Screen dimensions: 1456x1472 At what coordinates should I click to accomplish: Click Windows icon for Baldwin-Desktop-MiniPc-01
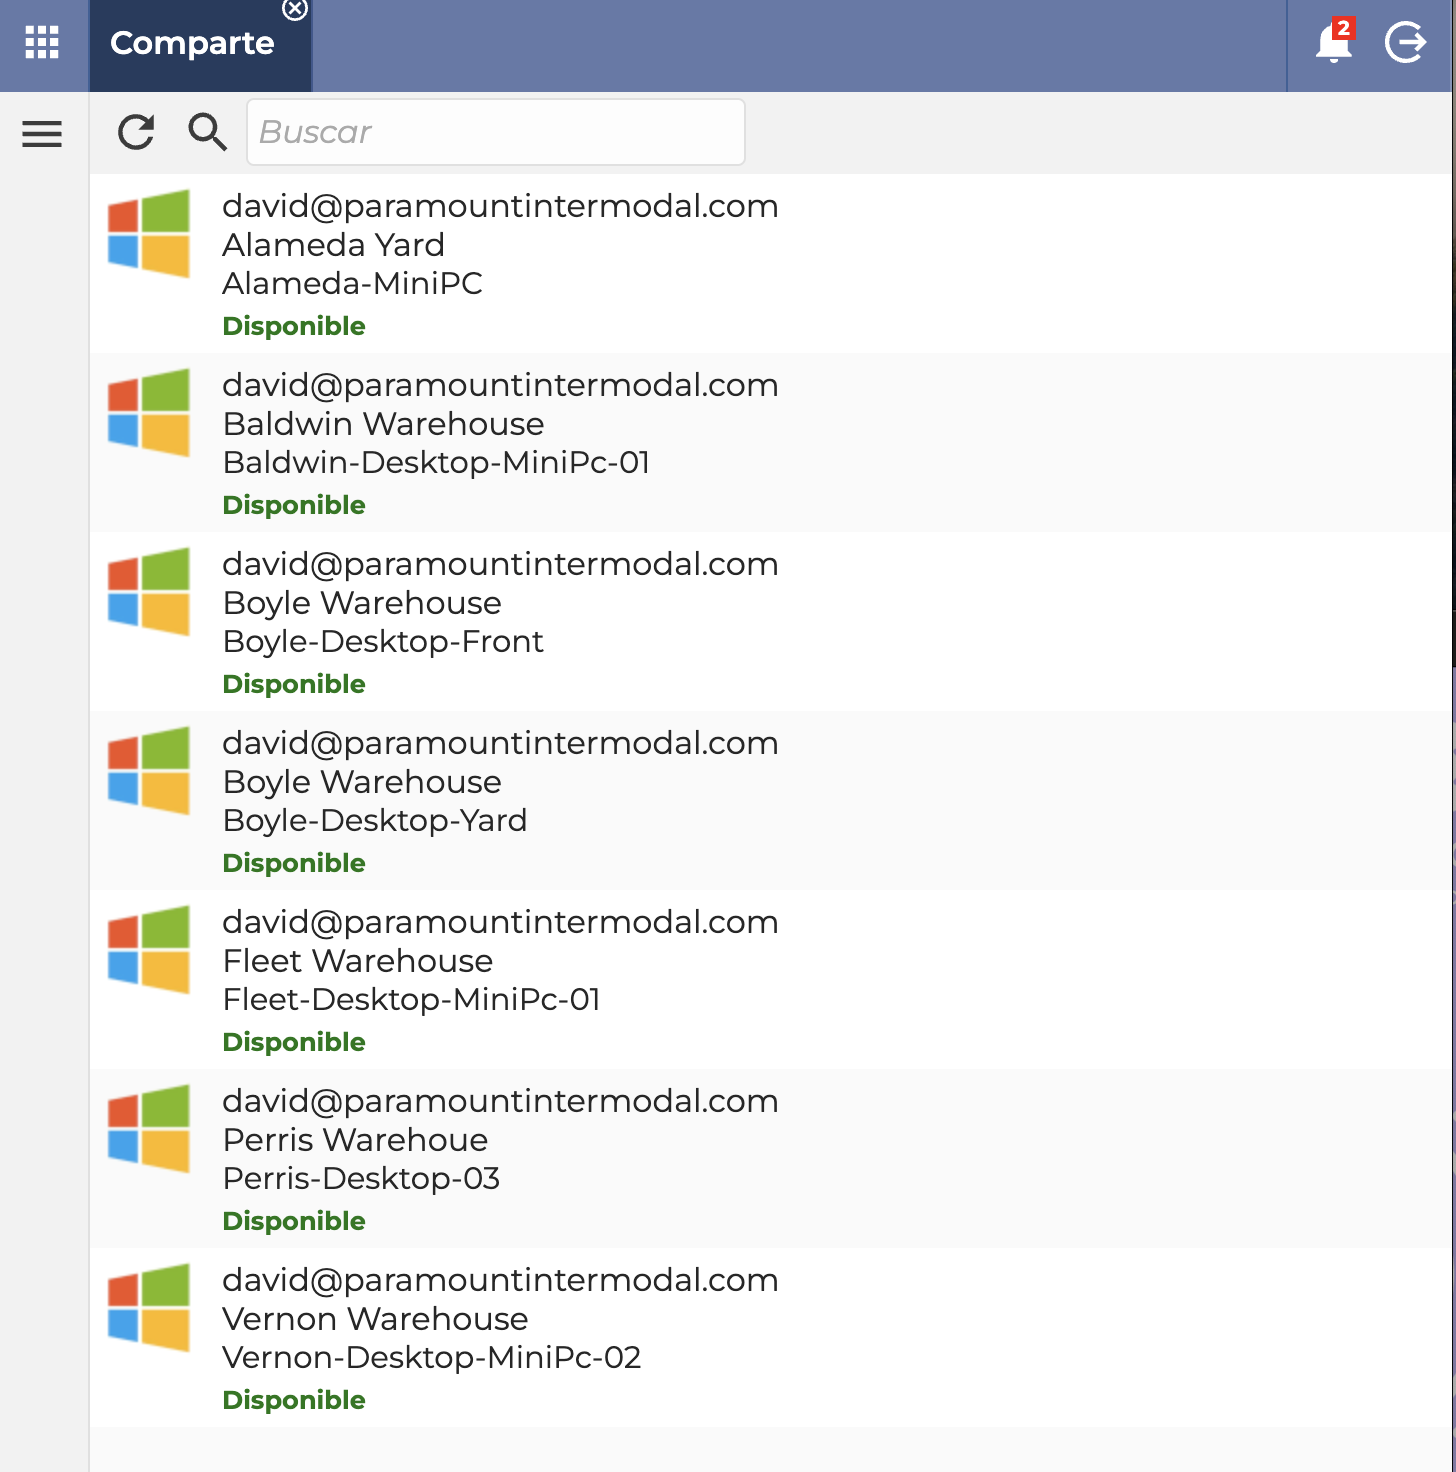(149, 412)
